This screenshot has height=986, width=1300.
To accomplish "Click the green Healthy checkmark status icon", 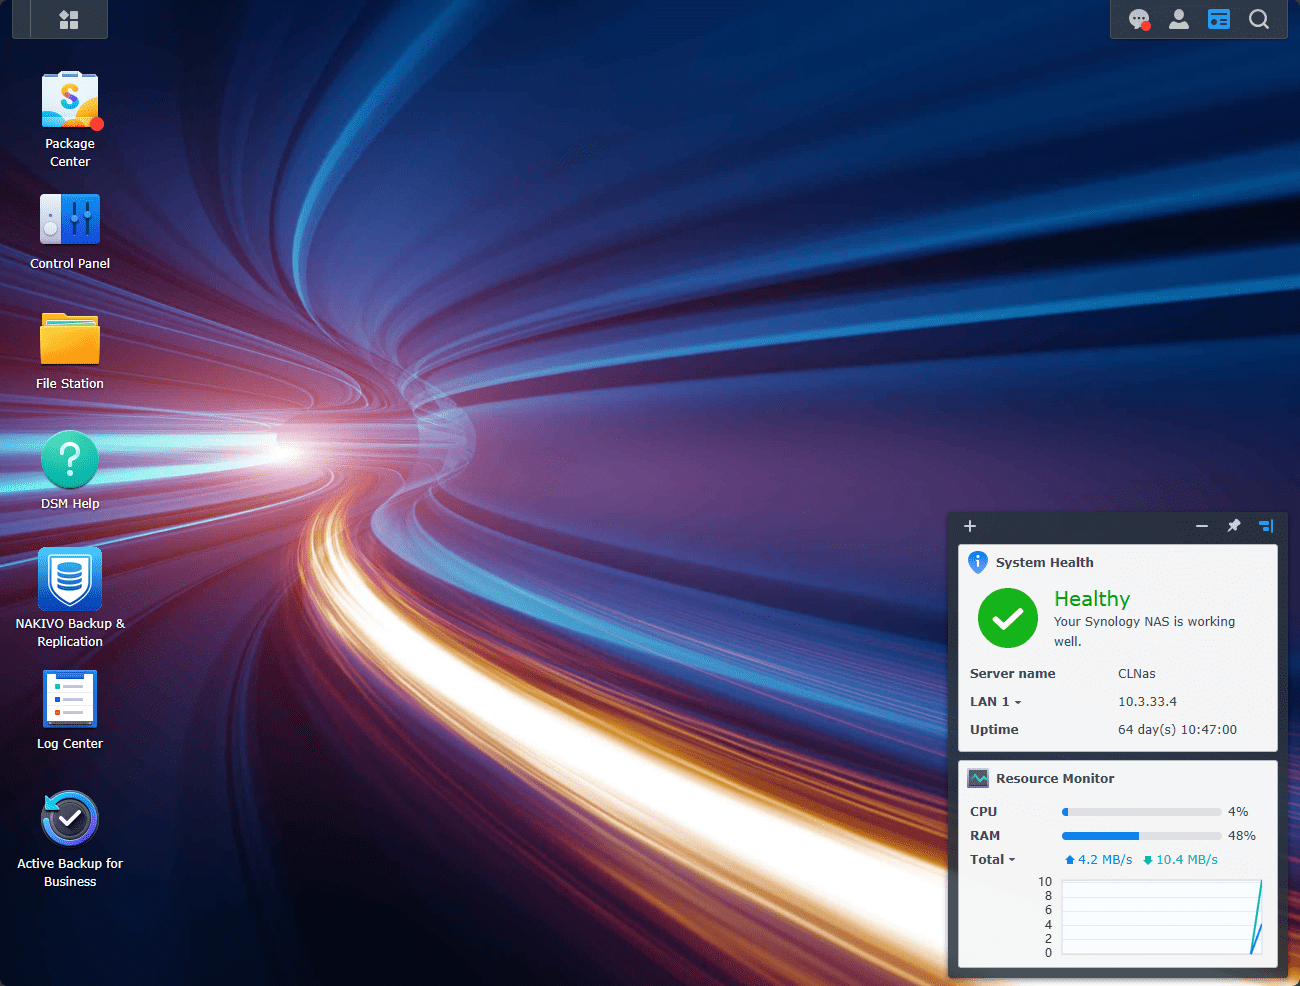I will [x=1008, y=618].
